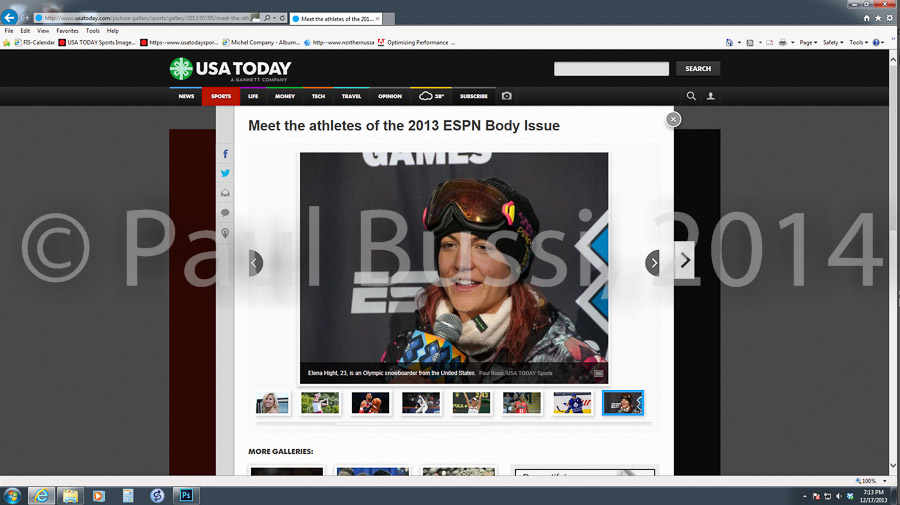Click the location pin icon in share sidebar

point(225,233)
